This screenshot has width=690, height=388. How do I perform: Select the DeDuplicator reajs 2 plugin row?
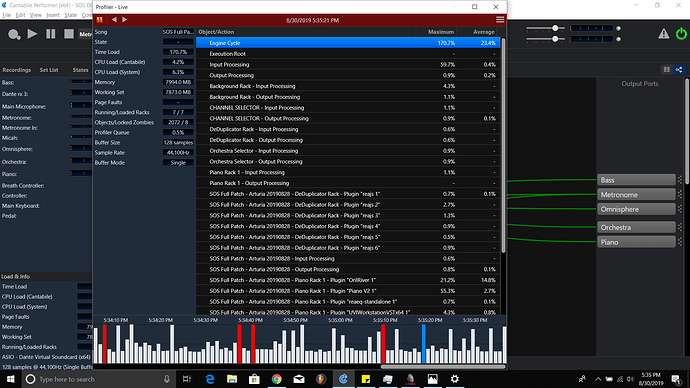(348, 205)
